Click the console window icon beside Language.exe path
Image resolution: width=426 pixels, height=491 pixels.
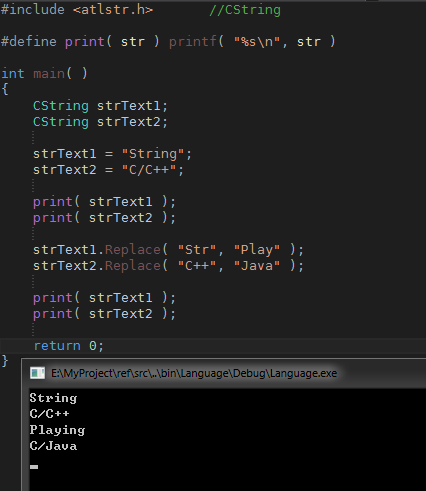tap(37, 373)
